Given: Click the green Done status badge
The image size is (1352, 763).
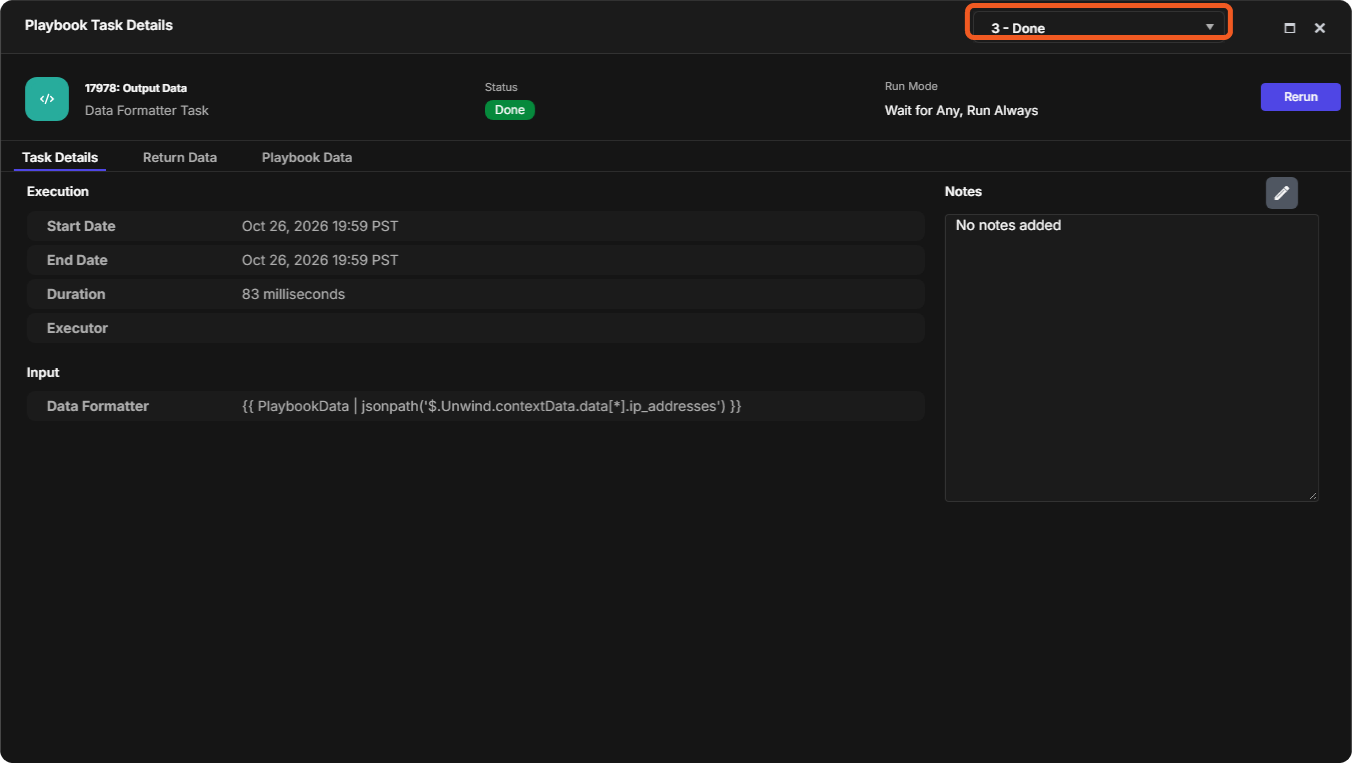Looking at the screenshot, I should click(x=510, y=110).
